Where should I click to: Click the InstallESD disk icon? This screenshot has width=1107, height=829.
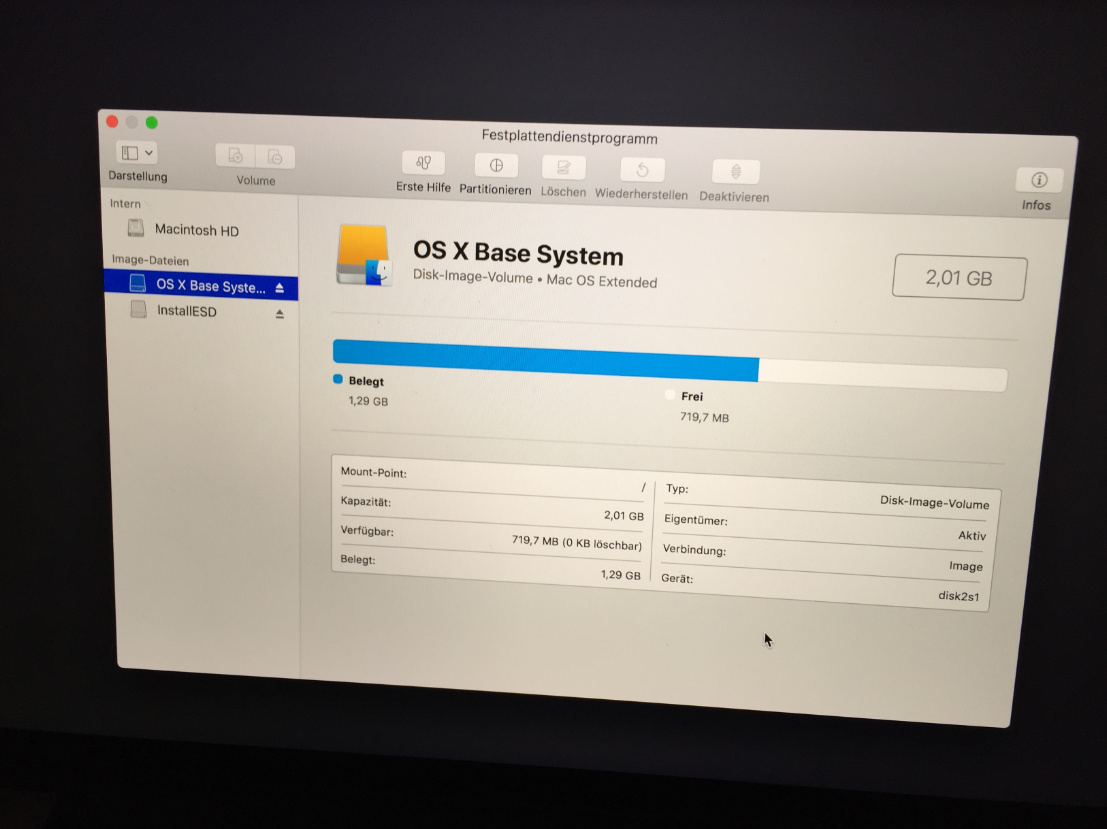click(x=138, y=309)
